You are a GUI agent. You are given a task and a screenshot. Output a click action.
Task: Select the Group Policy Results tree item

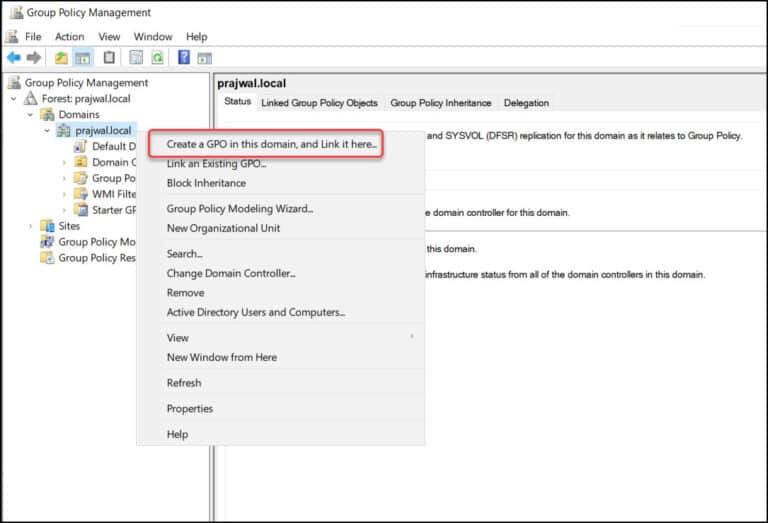click(x=97, y=258)
